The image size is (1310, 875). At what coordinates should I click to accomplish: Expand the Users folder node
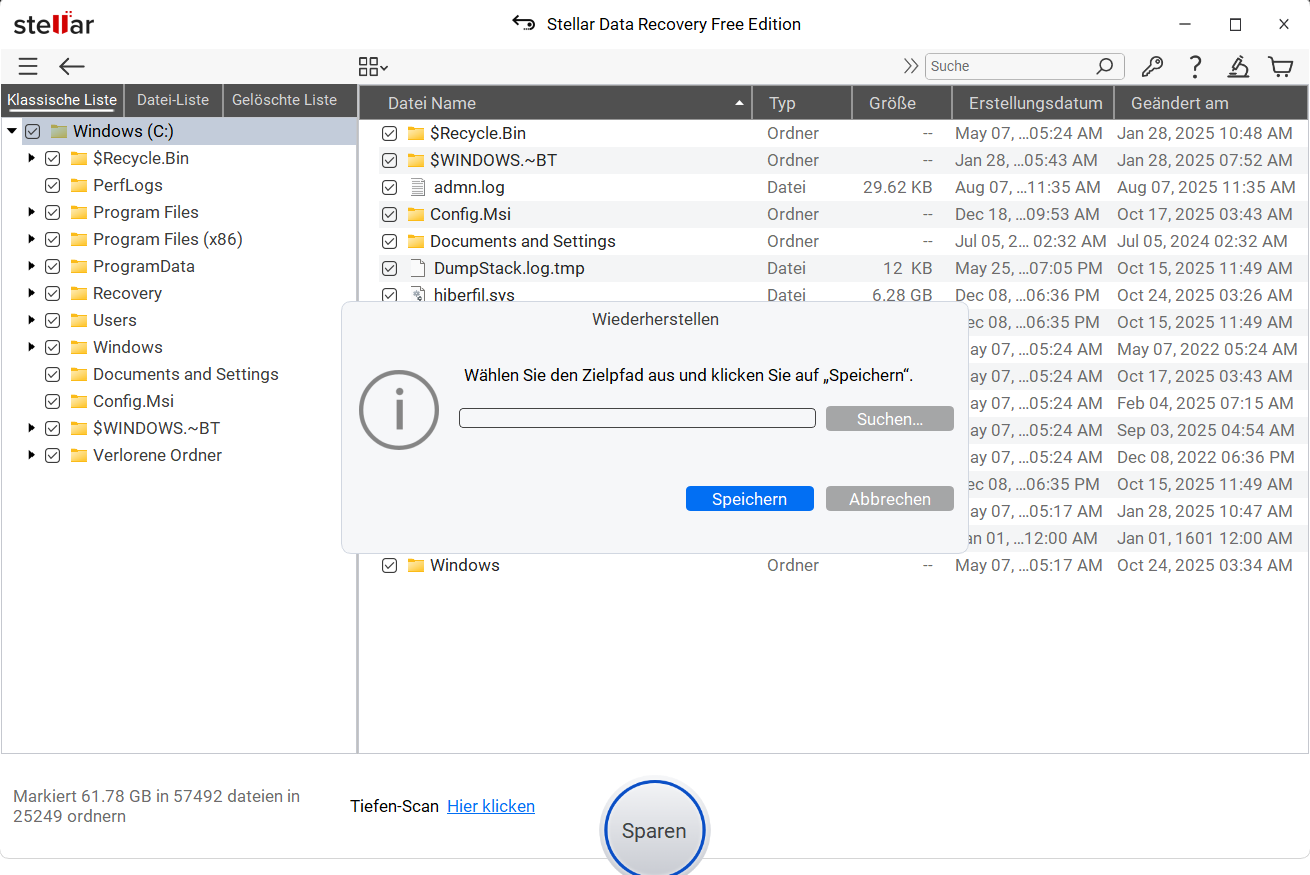[x=32, y=320]
